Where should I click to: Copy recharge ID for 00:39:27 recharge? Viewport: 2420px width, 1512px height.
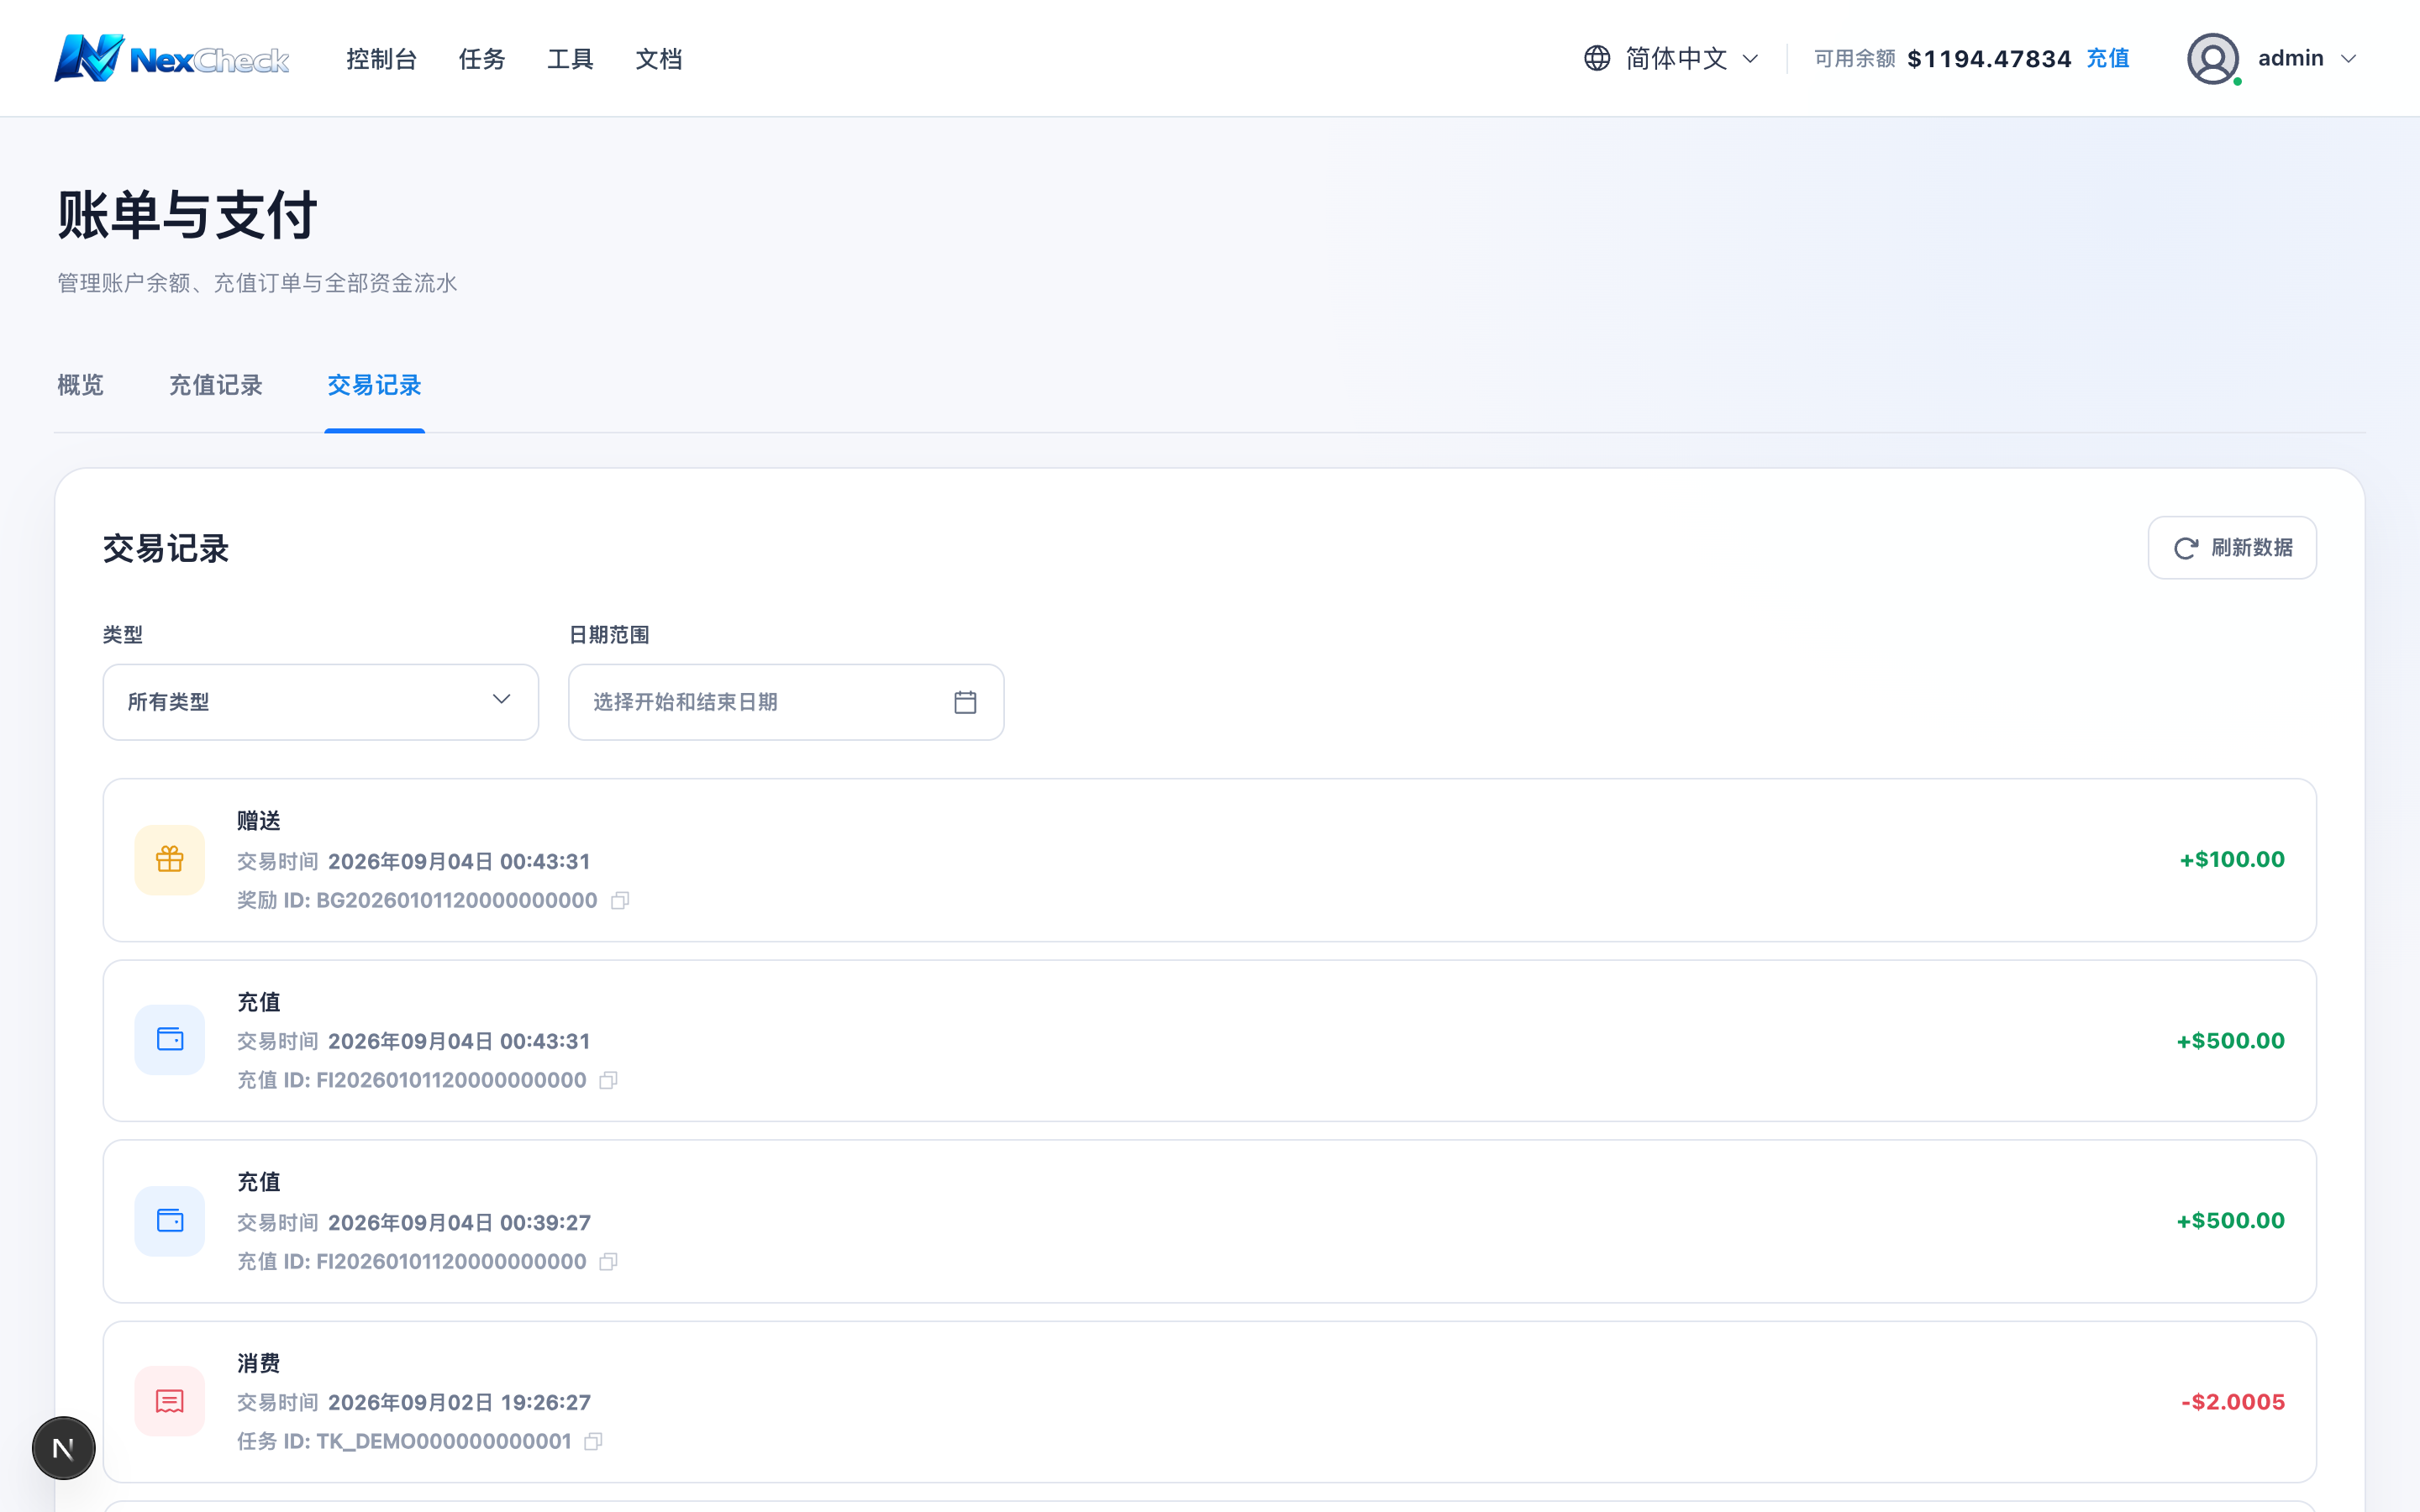[608, 1262]
